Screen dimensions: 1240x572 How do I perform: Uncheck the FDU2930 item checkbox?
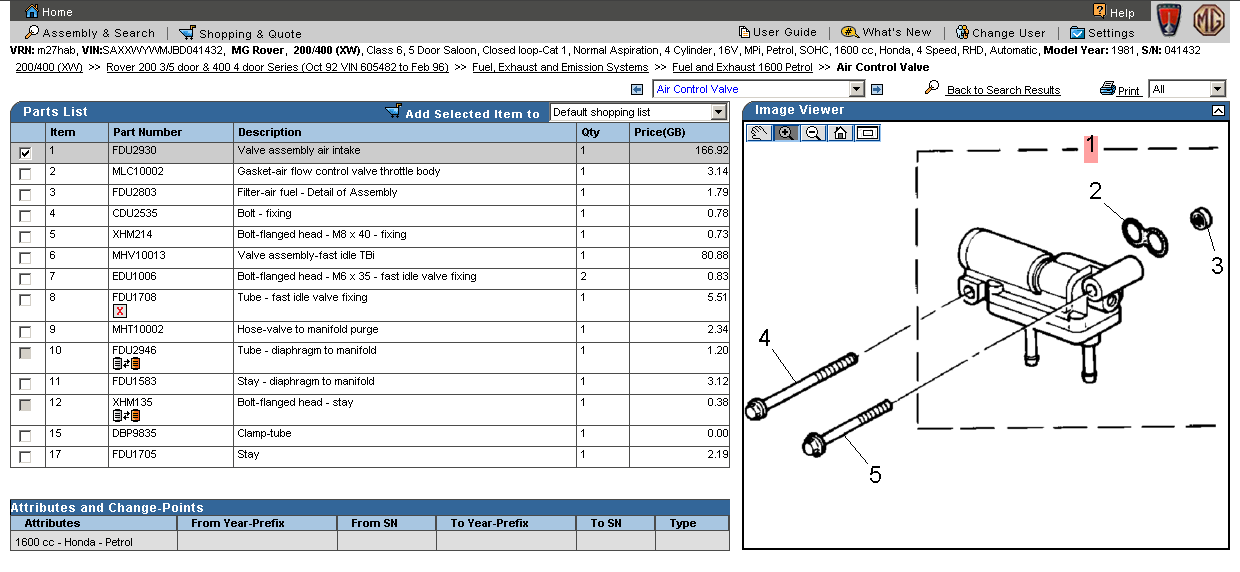(x=25, y=153)
